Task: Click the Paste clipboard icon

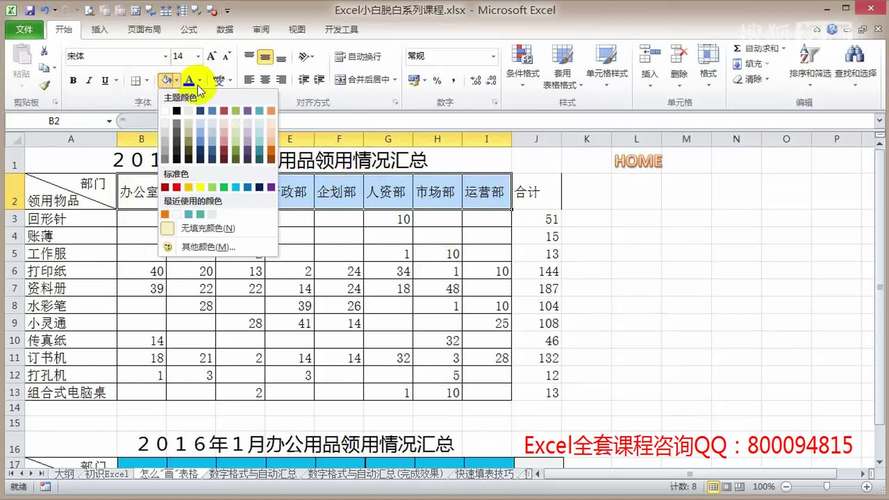Action: pyautogui.click(x=22, y=56)
